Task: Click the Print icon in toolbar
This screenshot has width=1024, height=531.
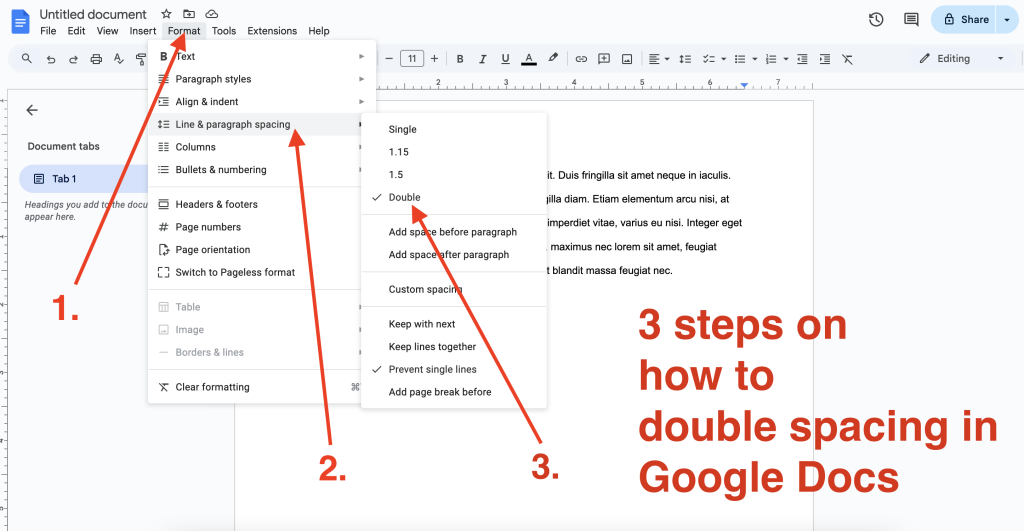Action: coord(97,59)
